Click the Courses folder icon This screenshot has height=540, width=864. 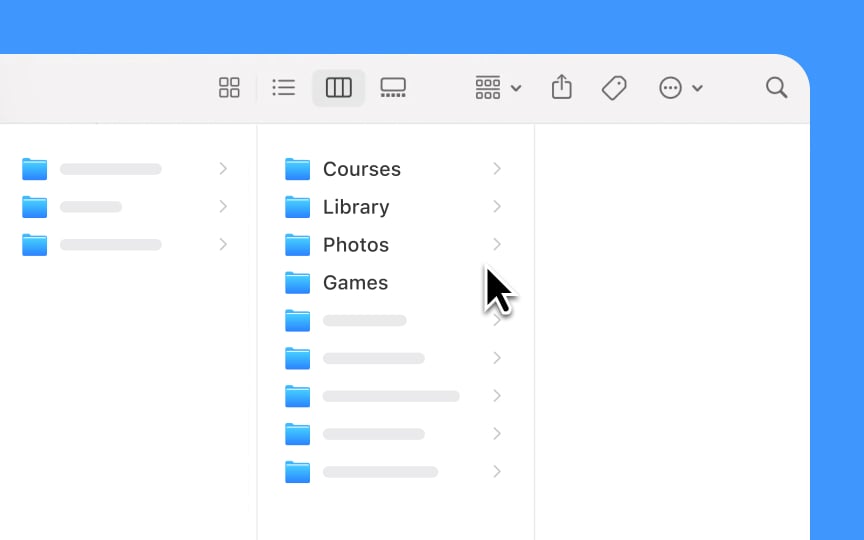[297, 169]
